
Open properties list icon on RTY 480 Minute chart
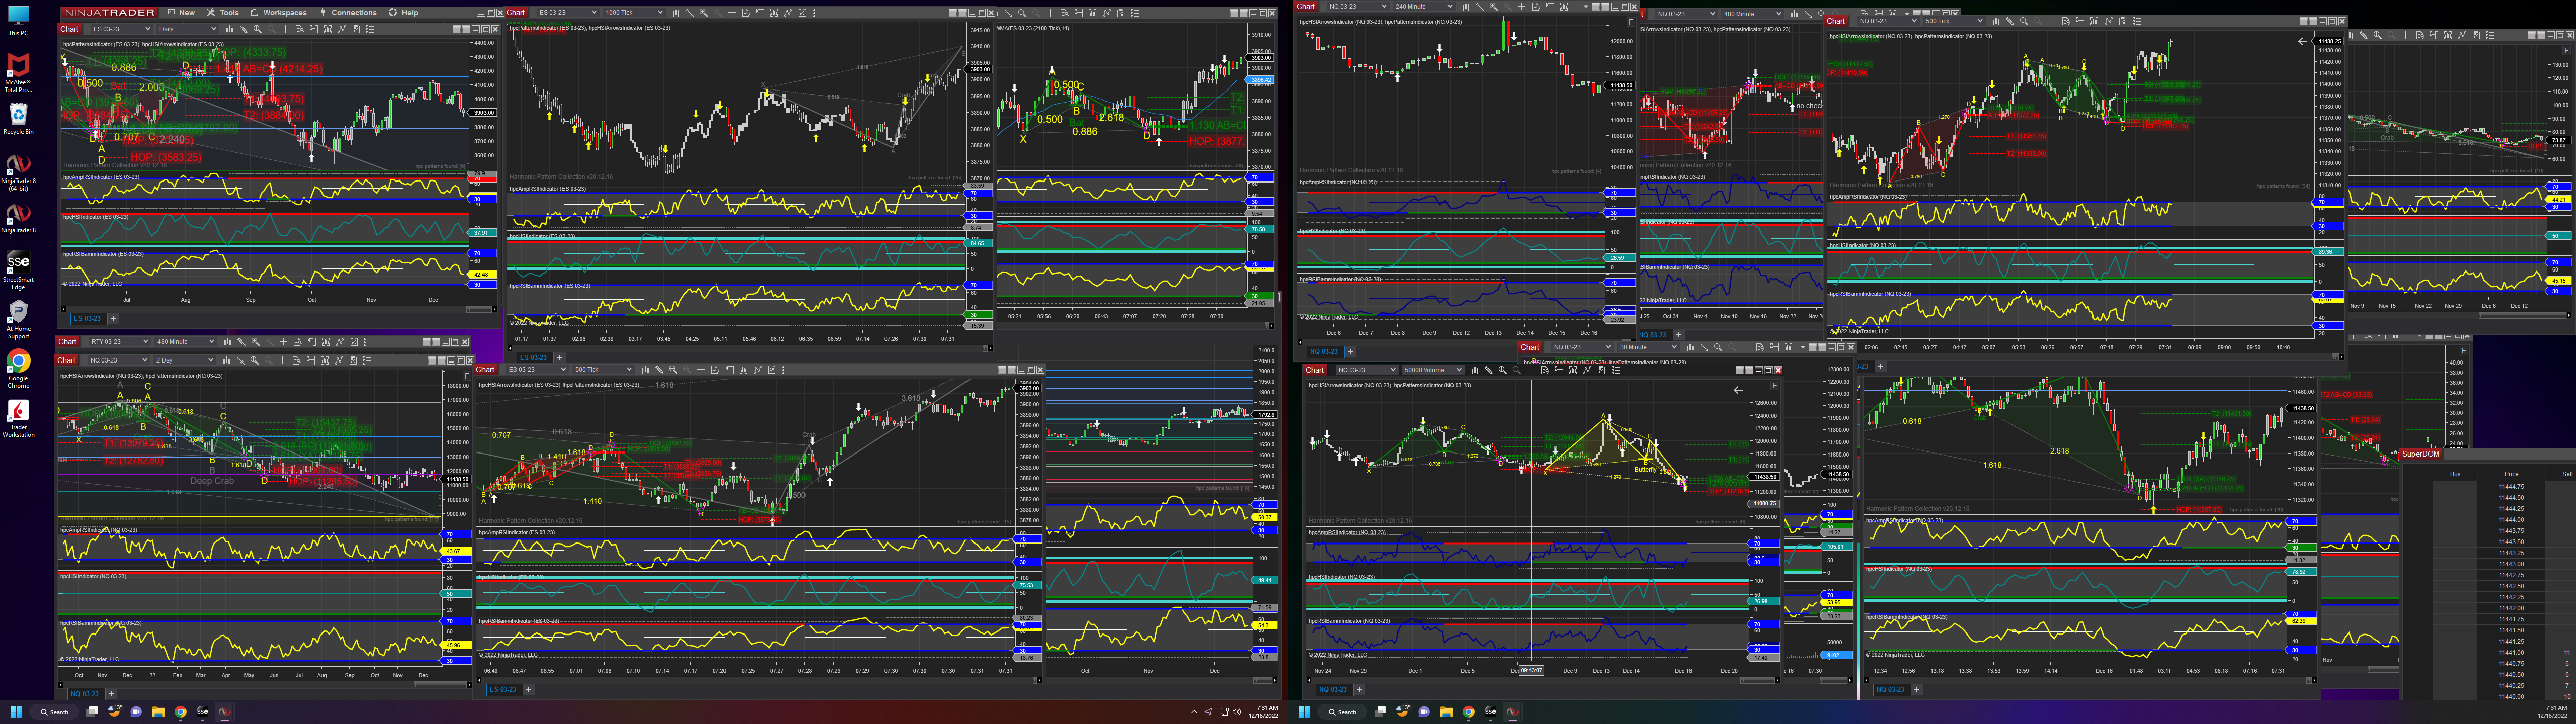pos(368,342)
